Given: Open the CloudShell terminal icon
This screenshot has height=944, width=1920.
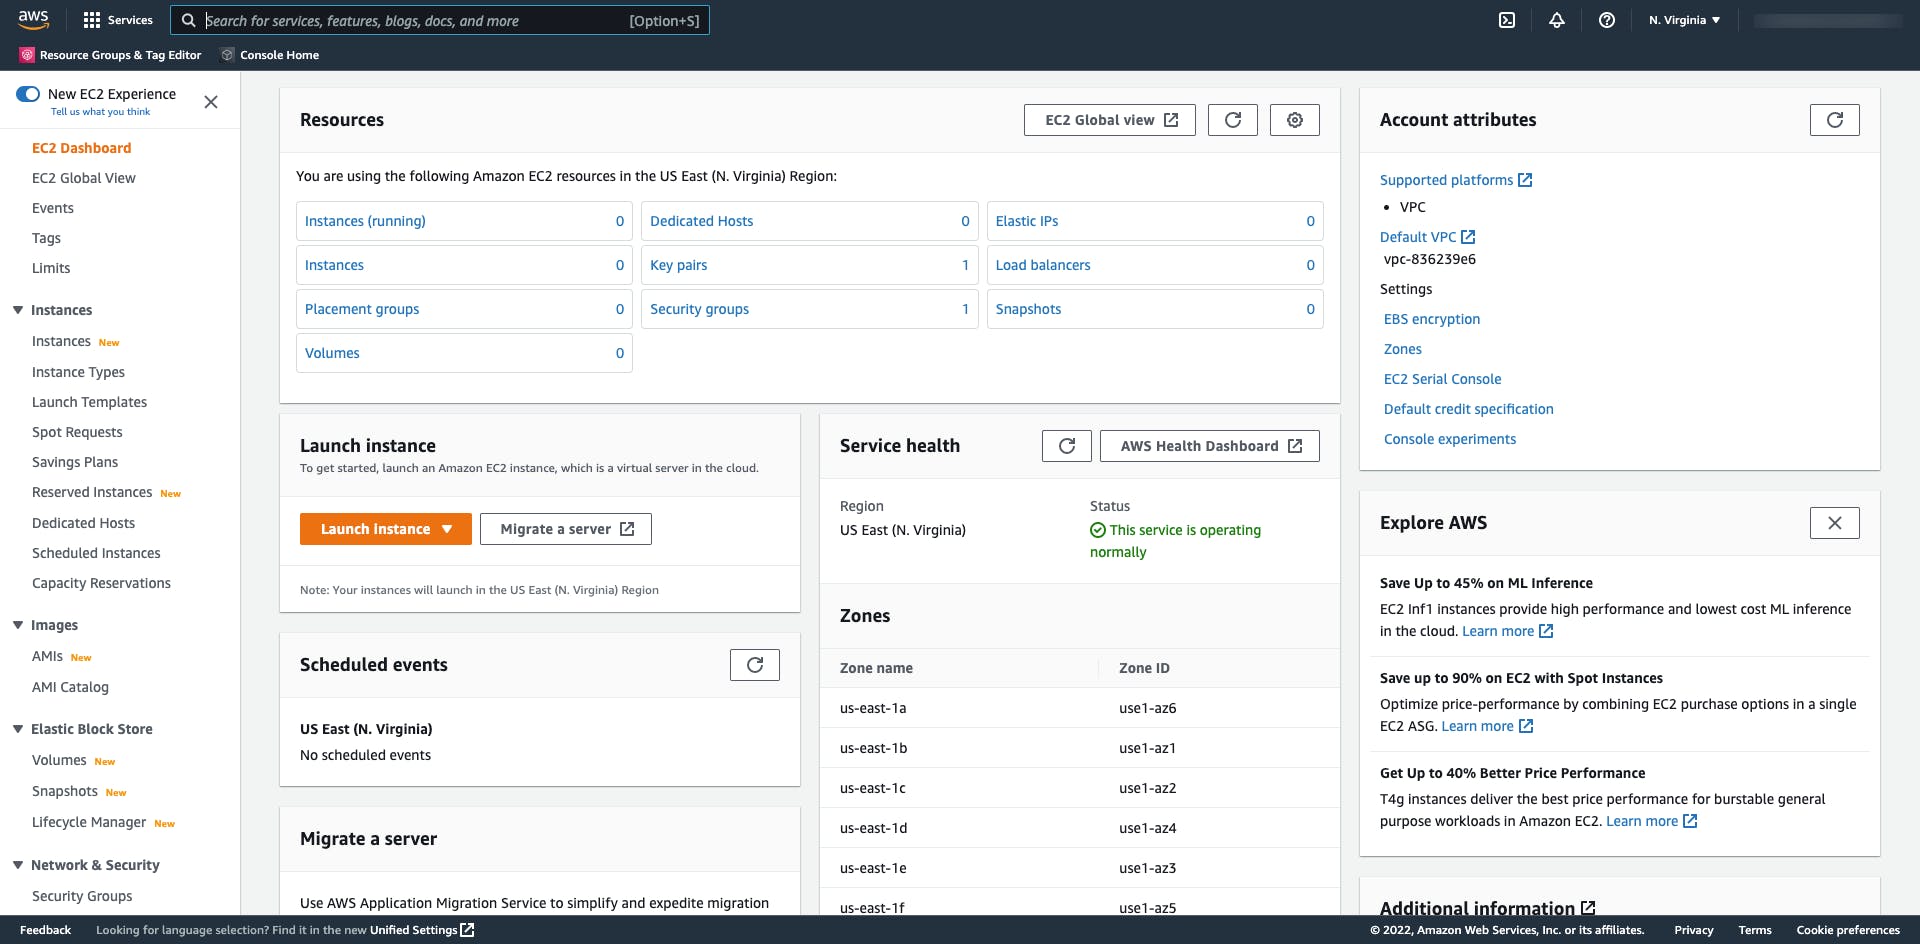Looking at the screenshot, I should click(x=1507, y=20).
